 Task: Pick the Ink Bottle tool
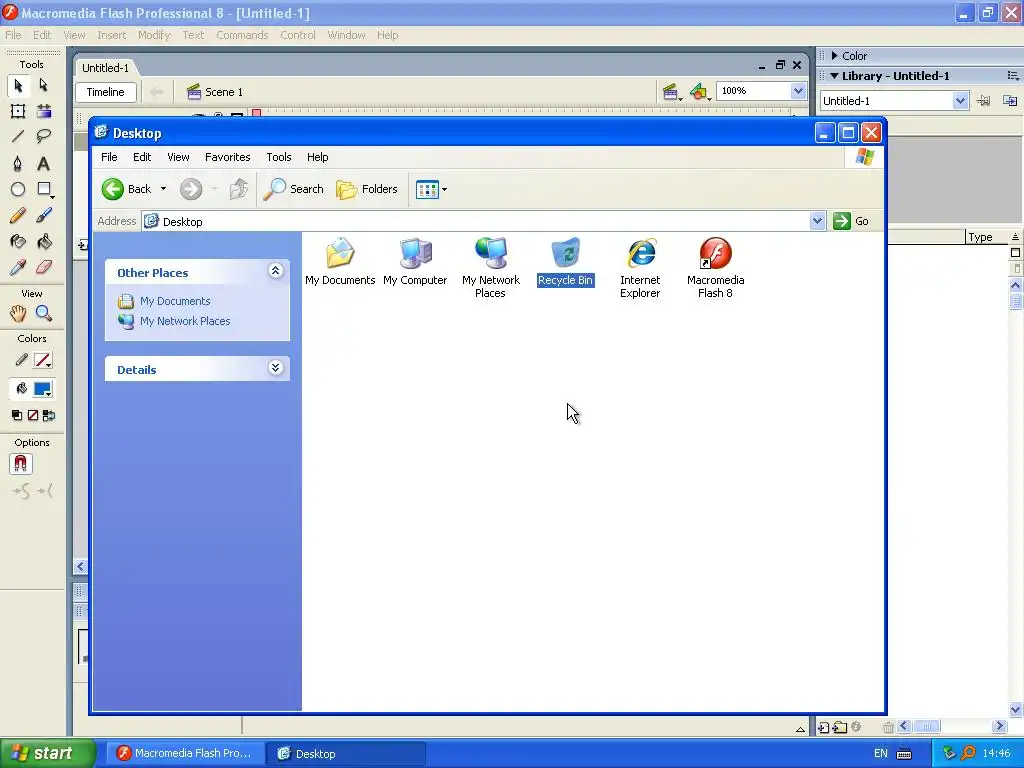[18, 242]
